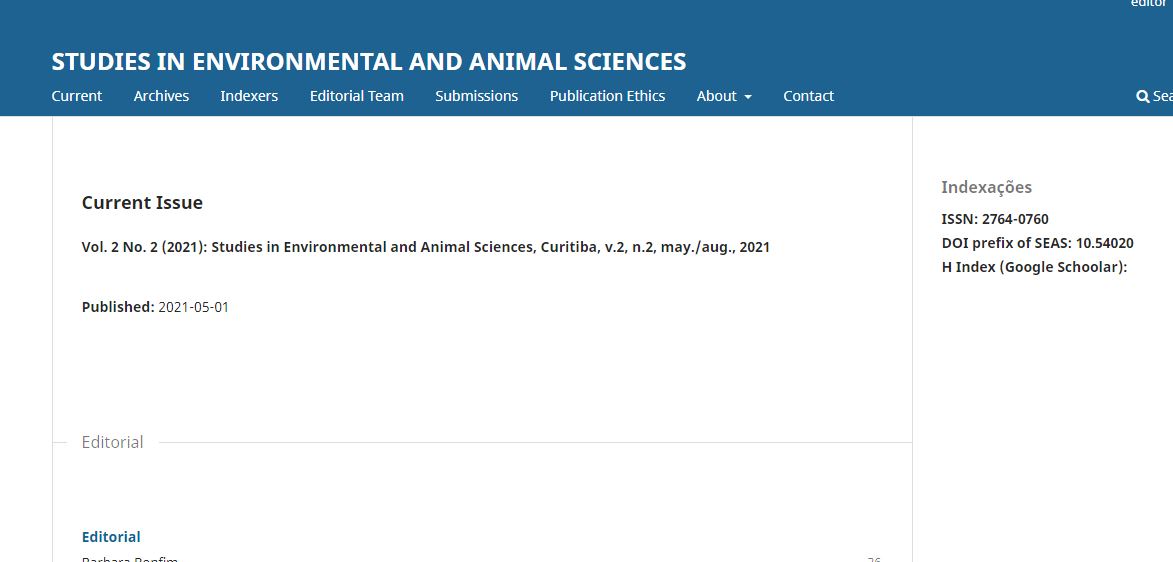Expand the About menu caret arrow
Viewport: 1173px width, 562px height.
tap(747, 97)
